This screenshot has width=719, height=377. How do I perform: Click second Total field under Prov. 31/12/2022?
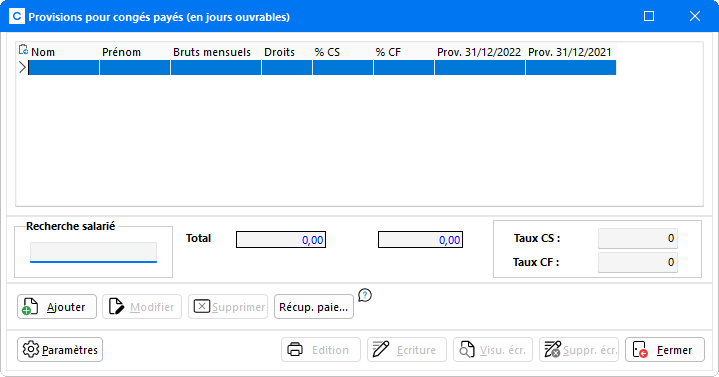click(x=420, y=239)
